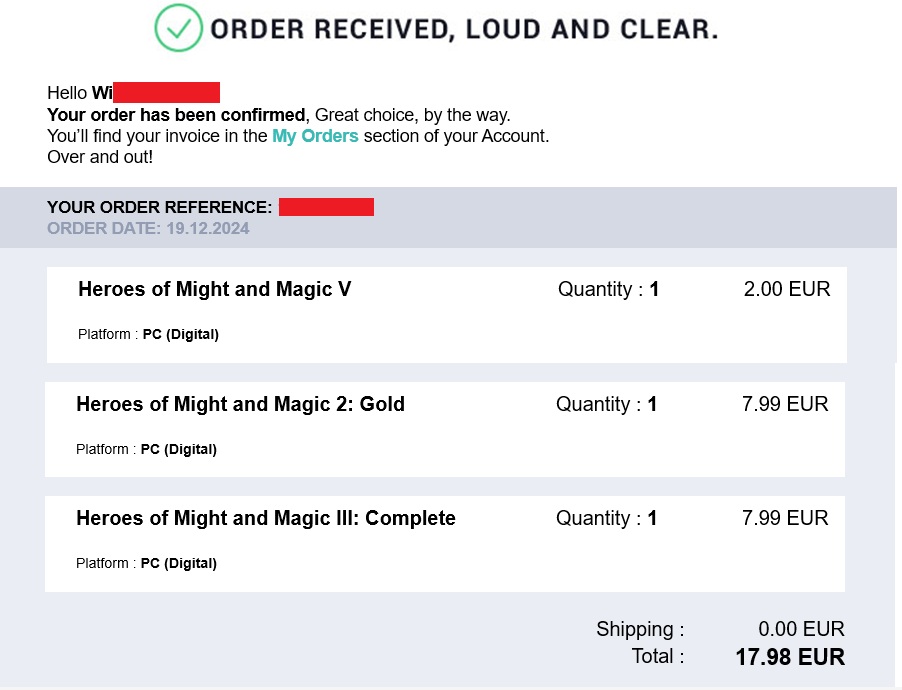
Task: Click the shipping cost 0.00 EUR
Action: click(801, 628)
